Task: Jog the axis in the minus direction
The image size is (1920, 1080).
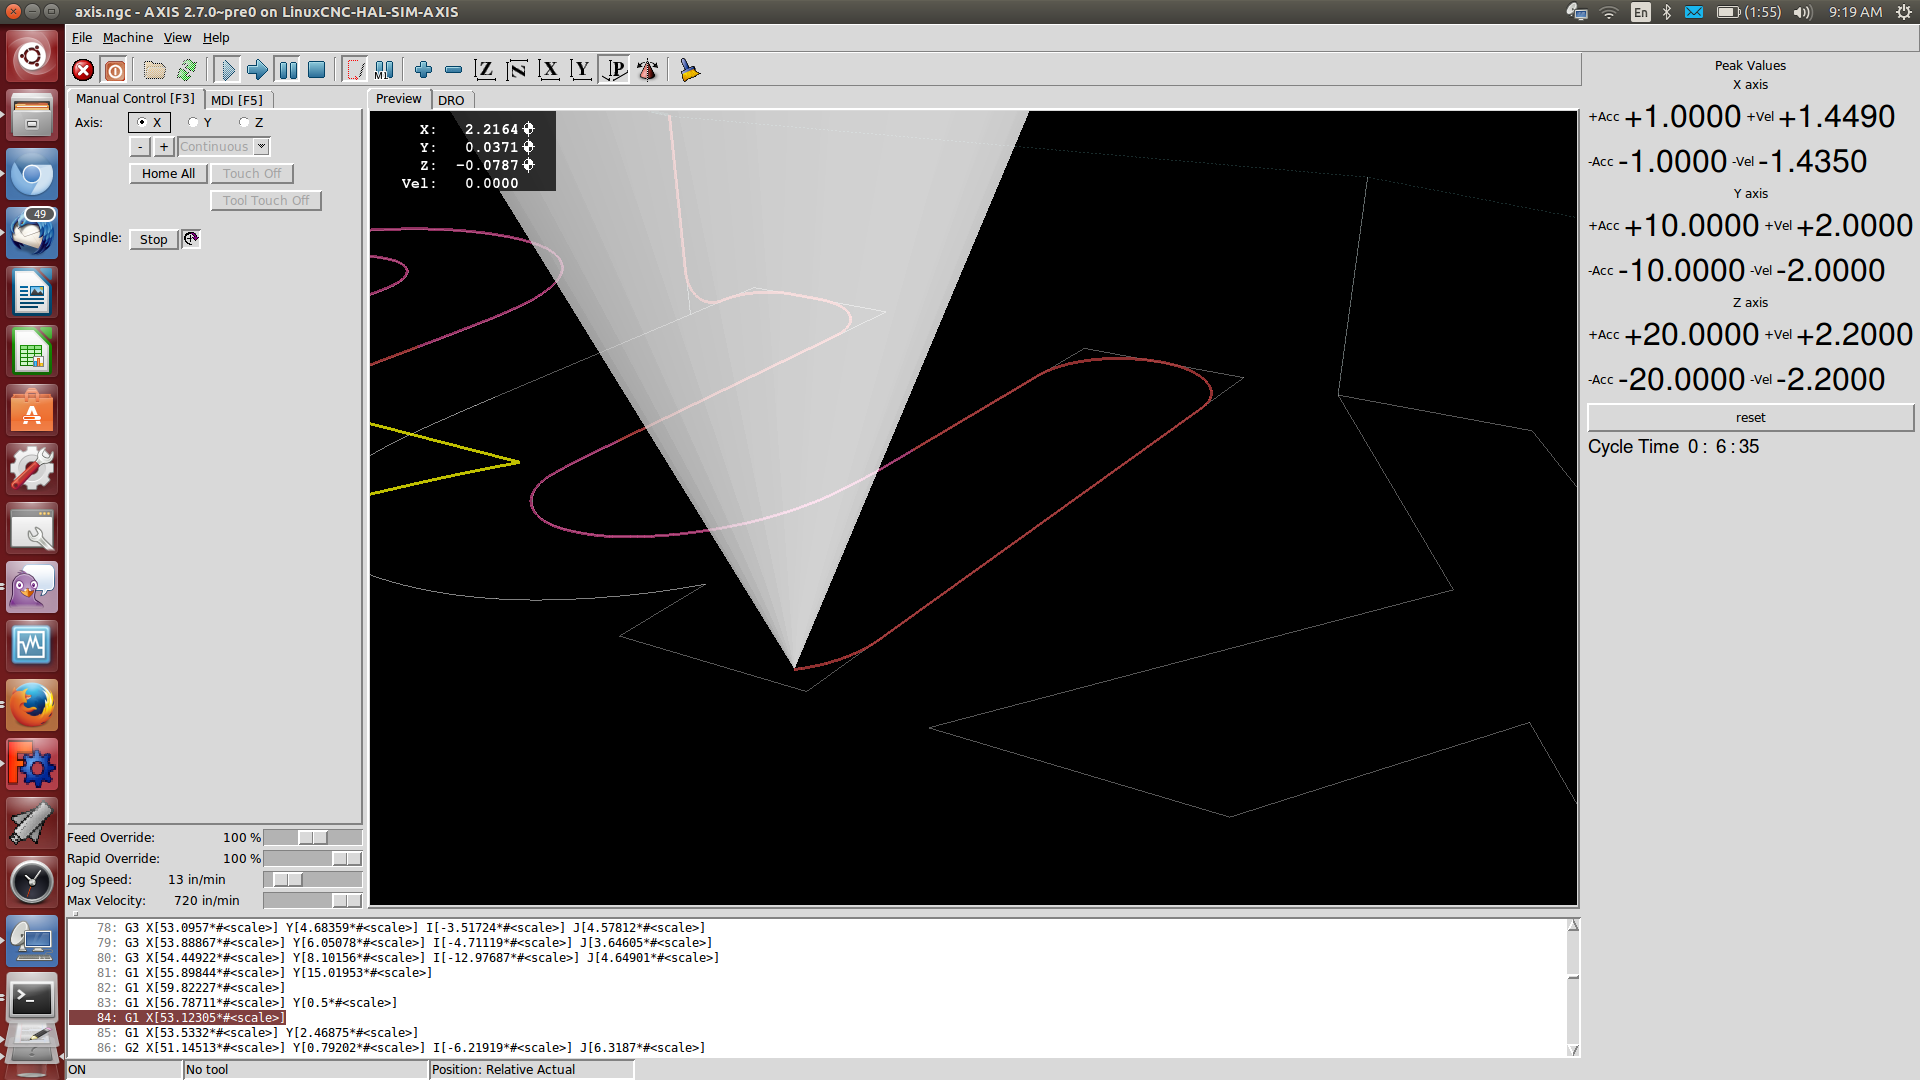Action: (x=140, y=147)
